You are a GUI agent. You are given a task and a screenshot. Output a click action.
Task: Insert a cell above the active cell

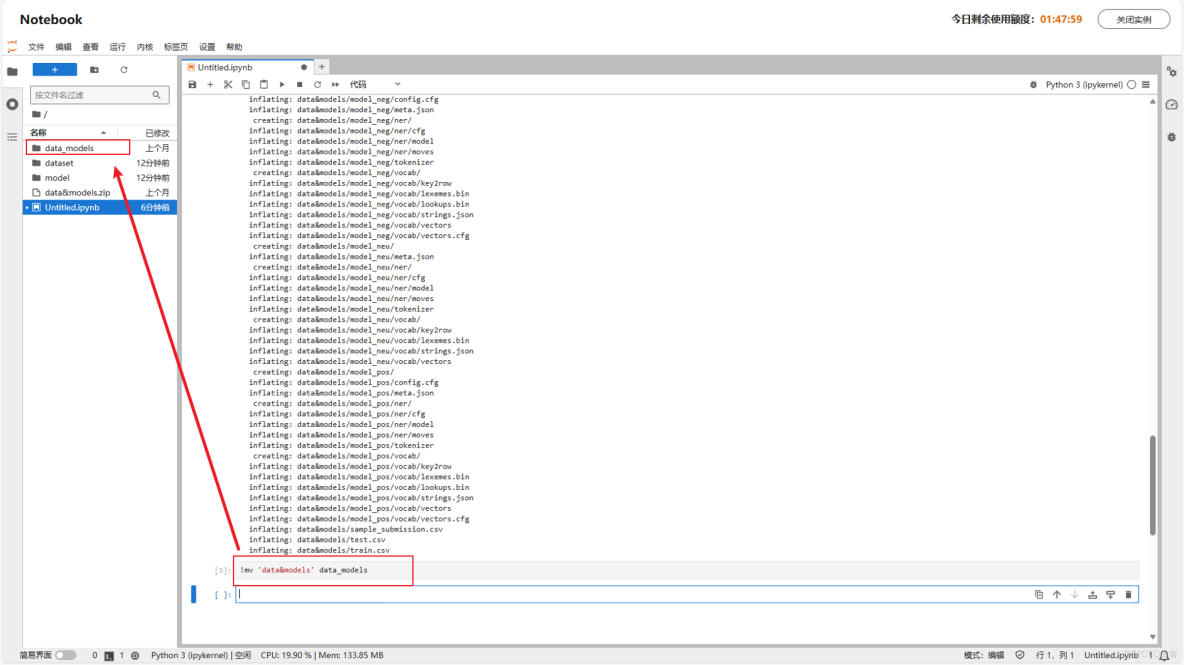point(1093,595)
